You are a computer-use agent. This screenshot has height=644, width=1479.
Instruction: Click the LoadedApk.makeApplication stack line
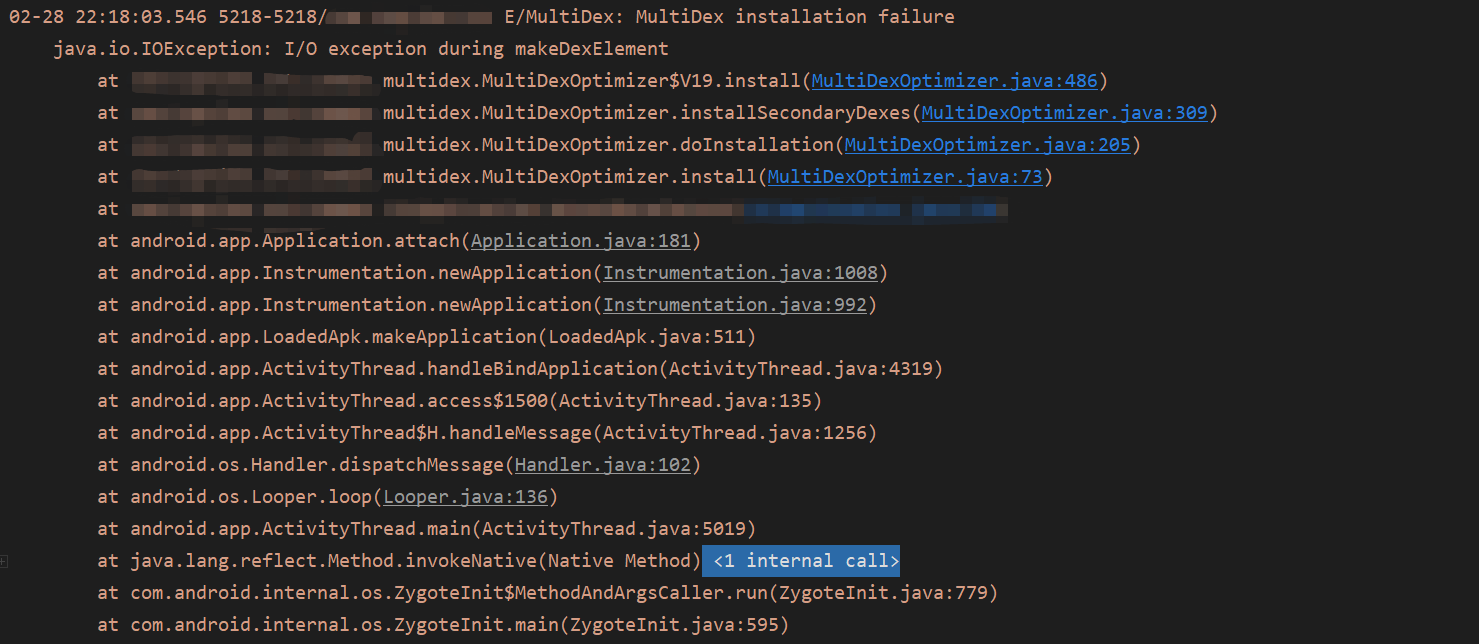[427, 337]
